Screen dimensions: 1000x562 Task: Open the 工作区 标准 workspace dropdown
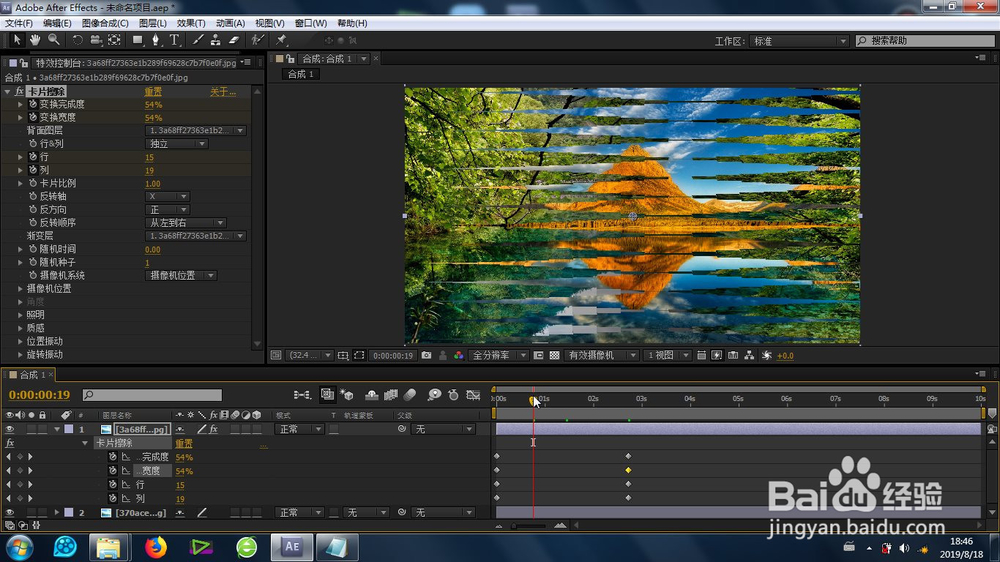click(799, 41)
